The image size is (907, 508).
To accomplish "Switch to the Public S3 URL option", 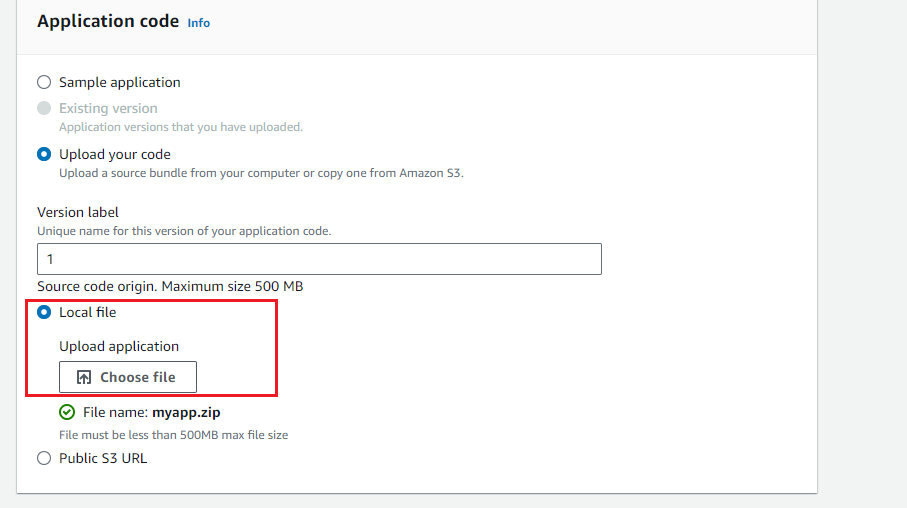I will pyautogui.click(x=44, y=458).
